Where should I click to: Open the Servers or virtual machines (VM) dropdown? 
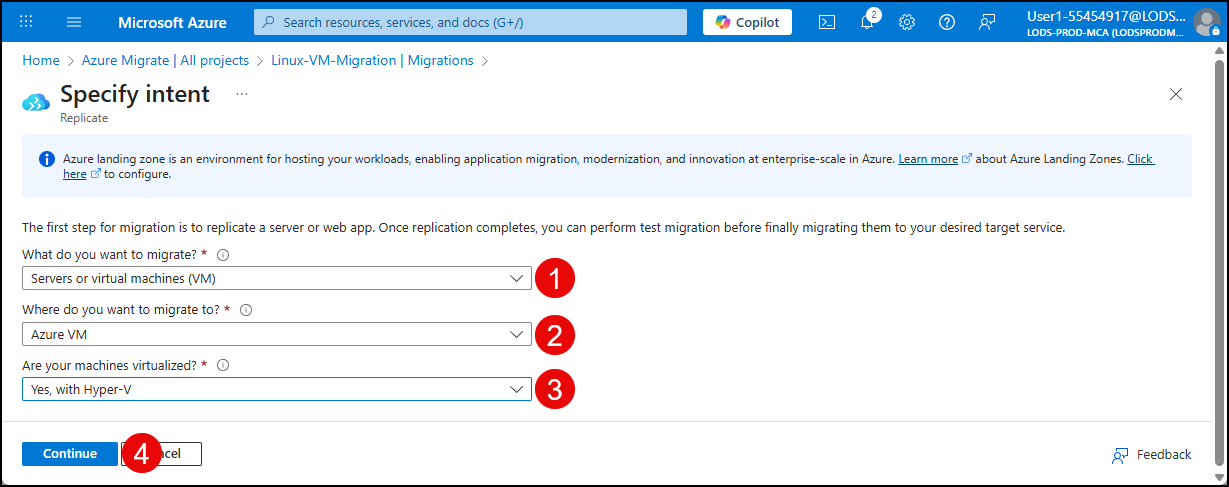coord(277,278)
